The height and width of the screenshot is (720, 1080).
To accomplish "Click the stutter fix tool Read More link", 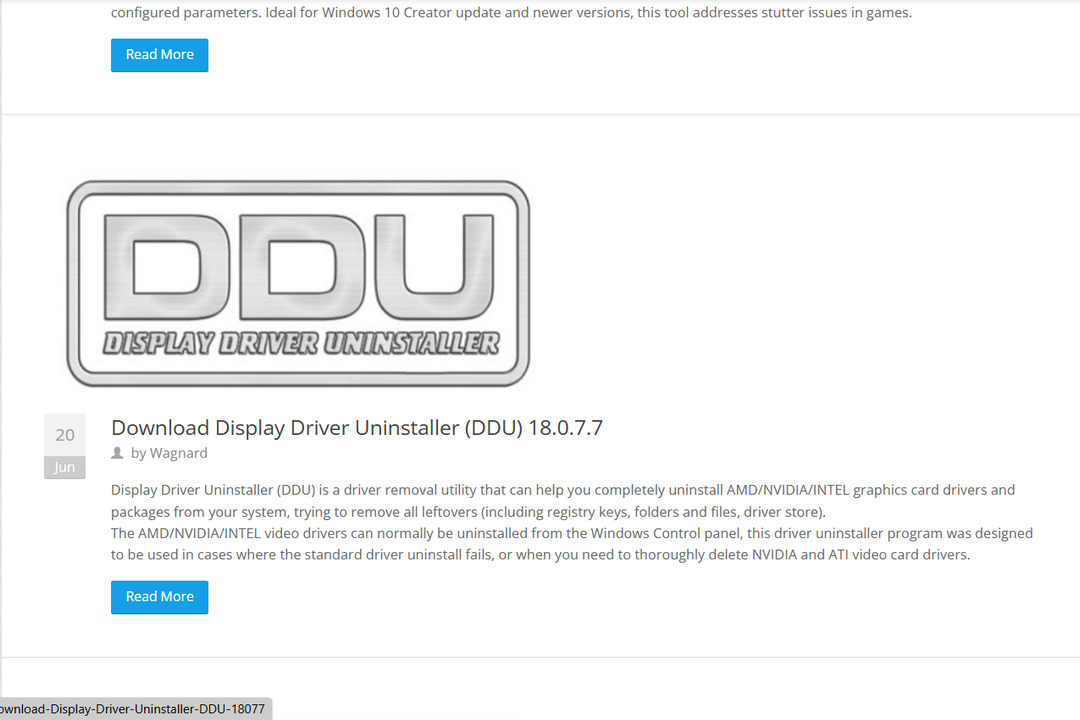I will coord(159,55).
